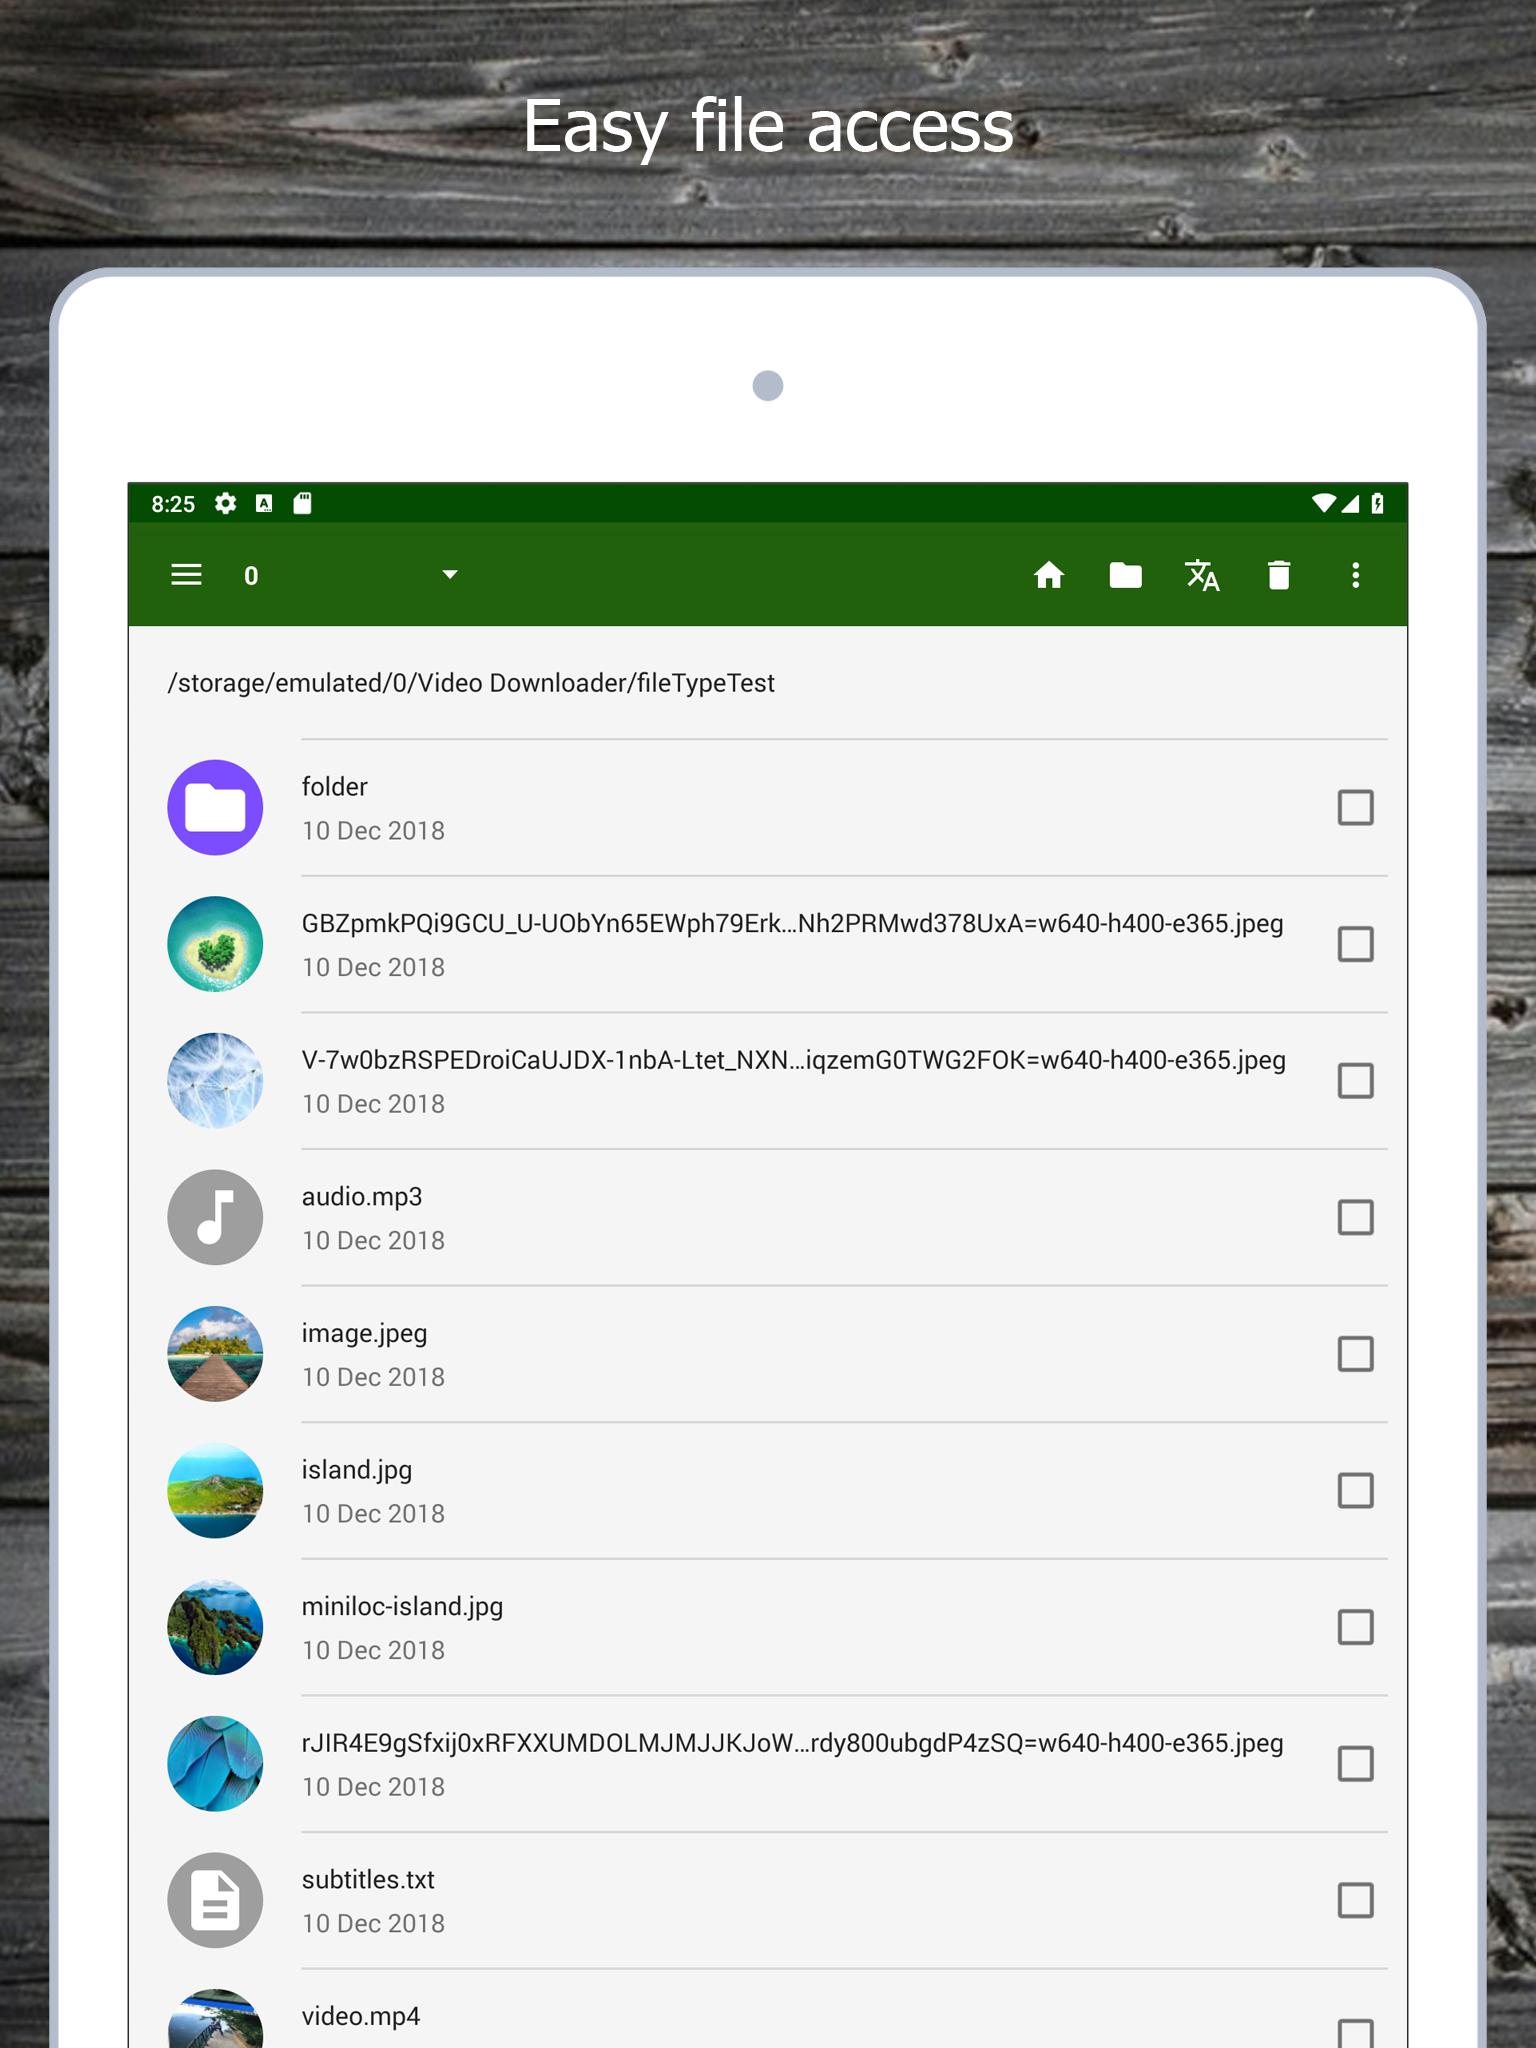Screen dimensions: 1536x2048
Task: Open the video.mp4 thumbnail
Action: (215, 2020)
